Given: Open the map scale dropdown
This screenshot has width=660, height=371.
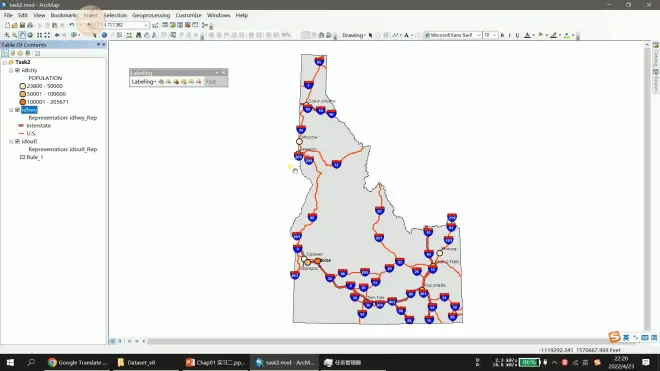Looking at the screenshot, I should [146, 25].
